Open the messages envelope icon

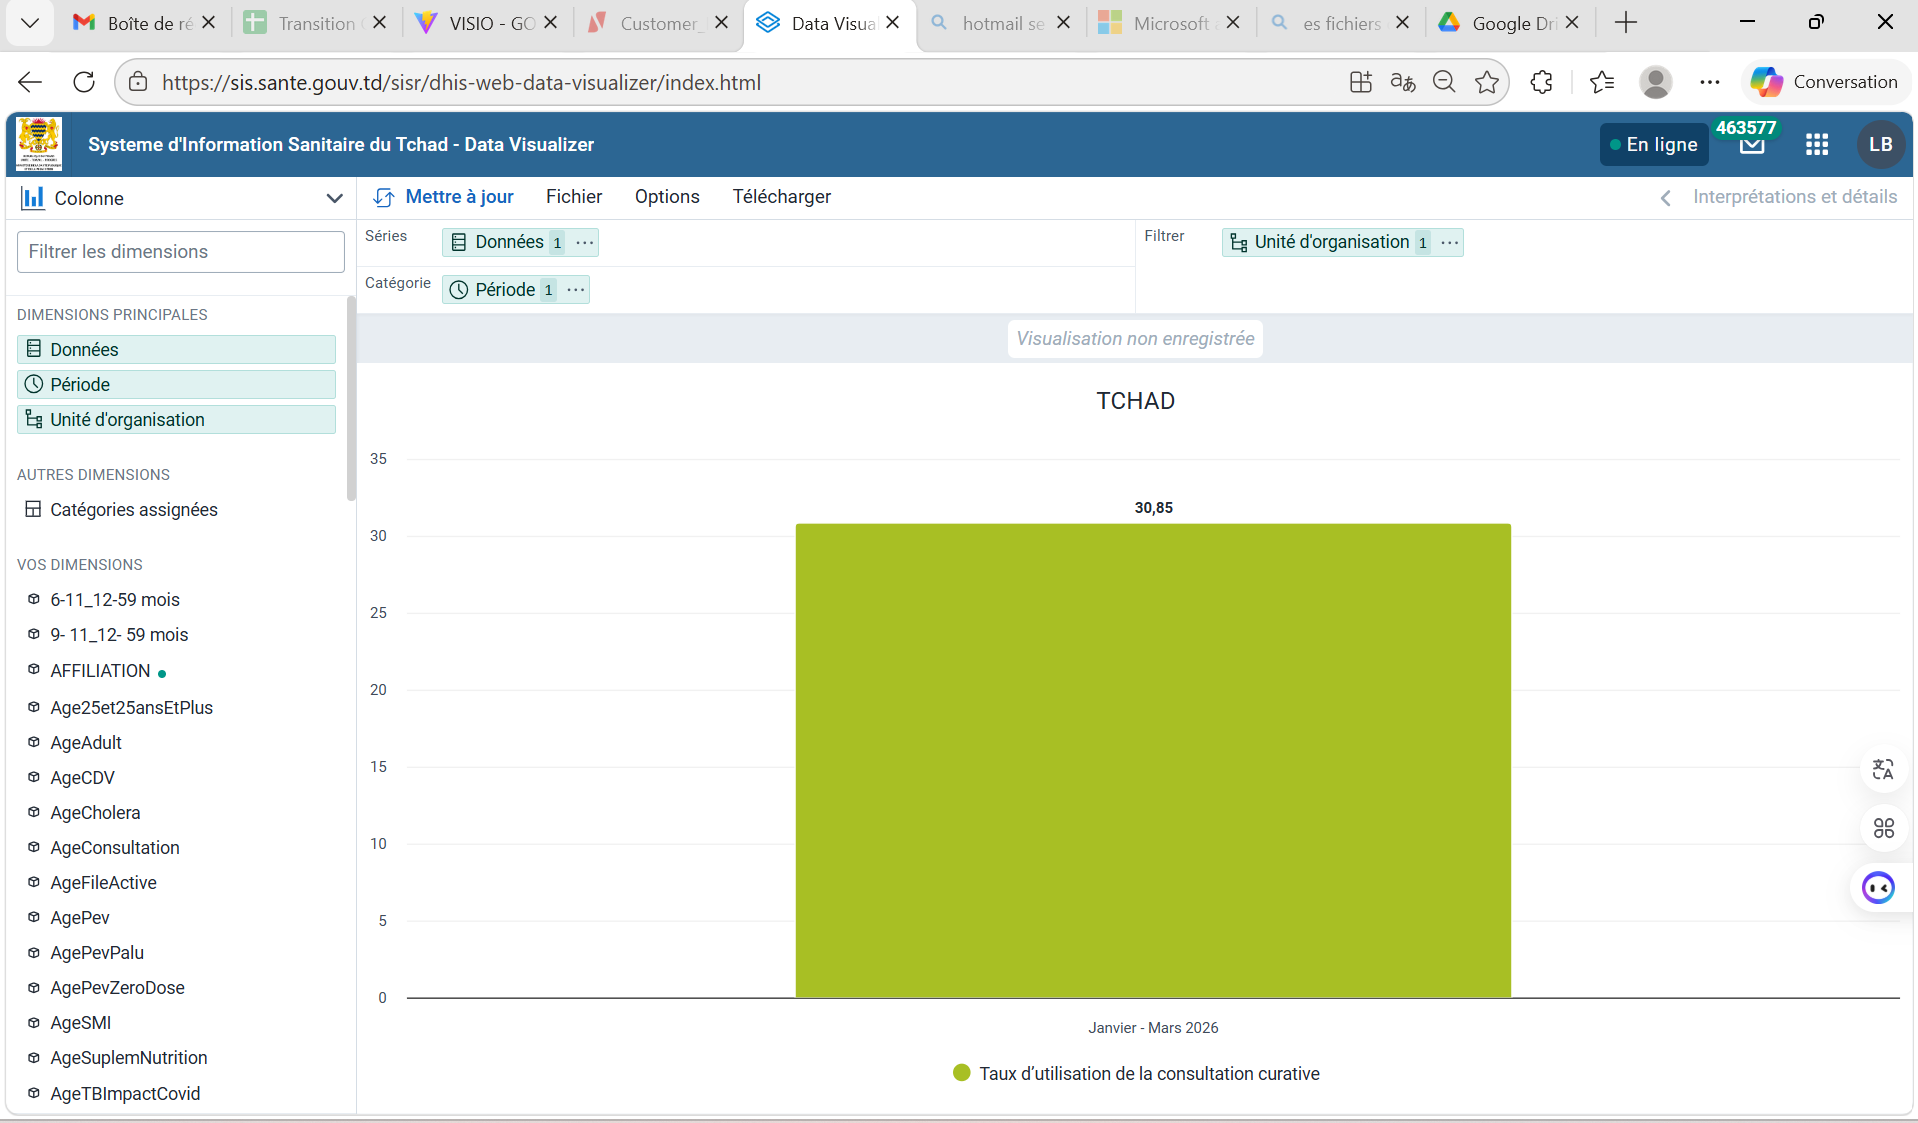tap(1752, 147)
